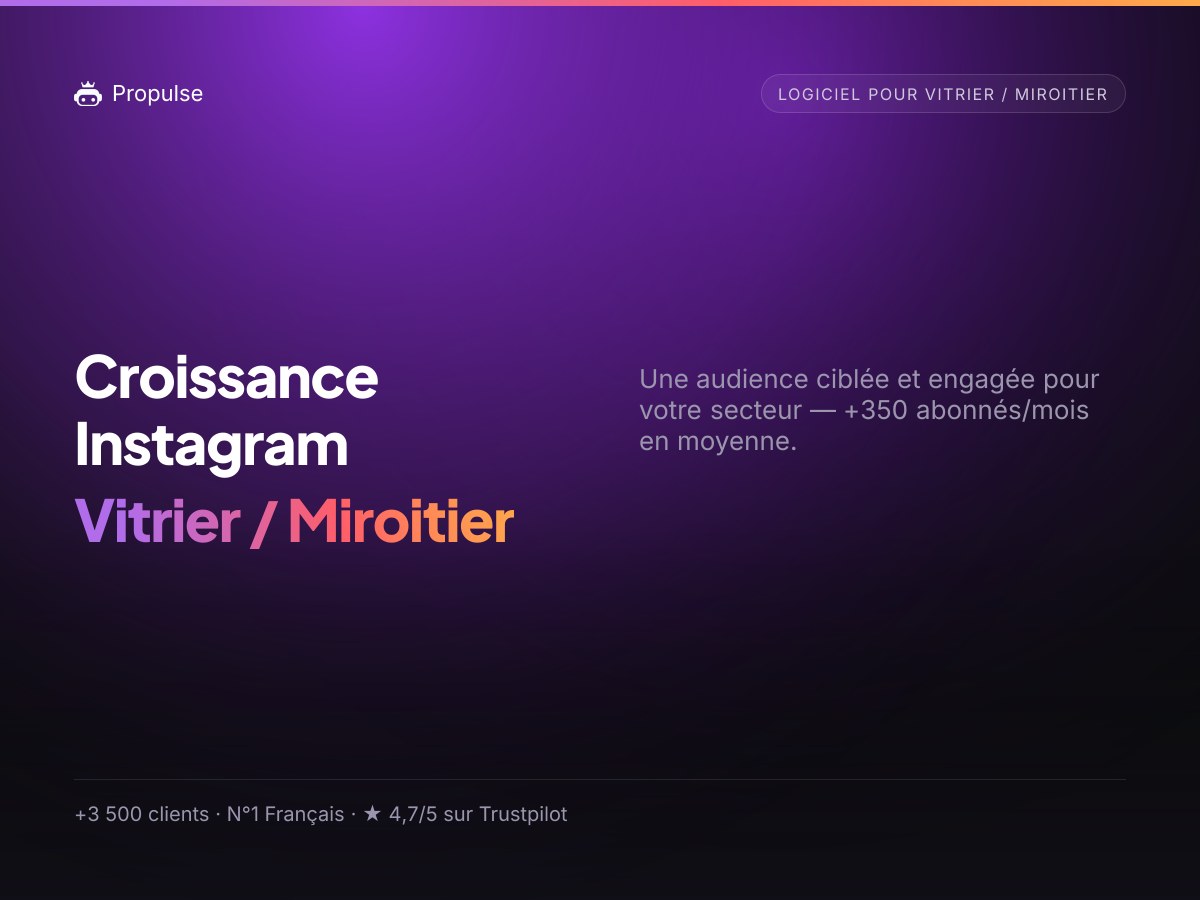
Task: Select the Croissance Instagram heading
Action: (x=227, y=411)
